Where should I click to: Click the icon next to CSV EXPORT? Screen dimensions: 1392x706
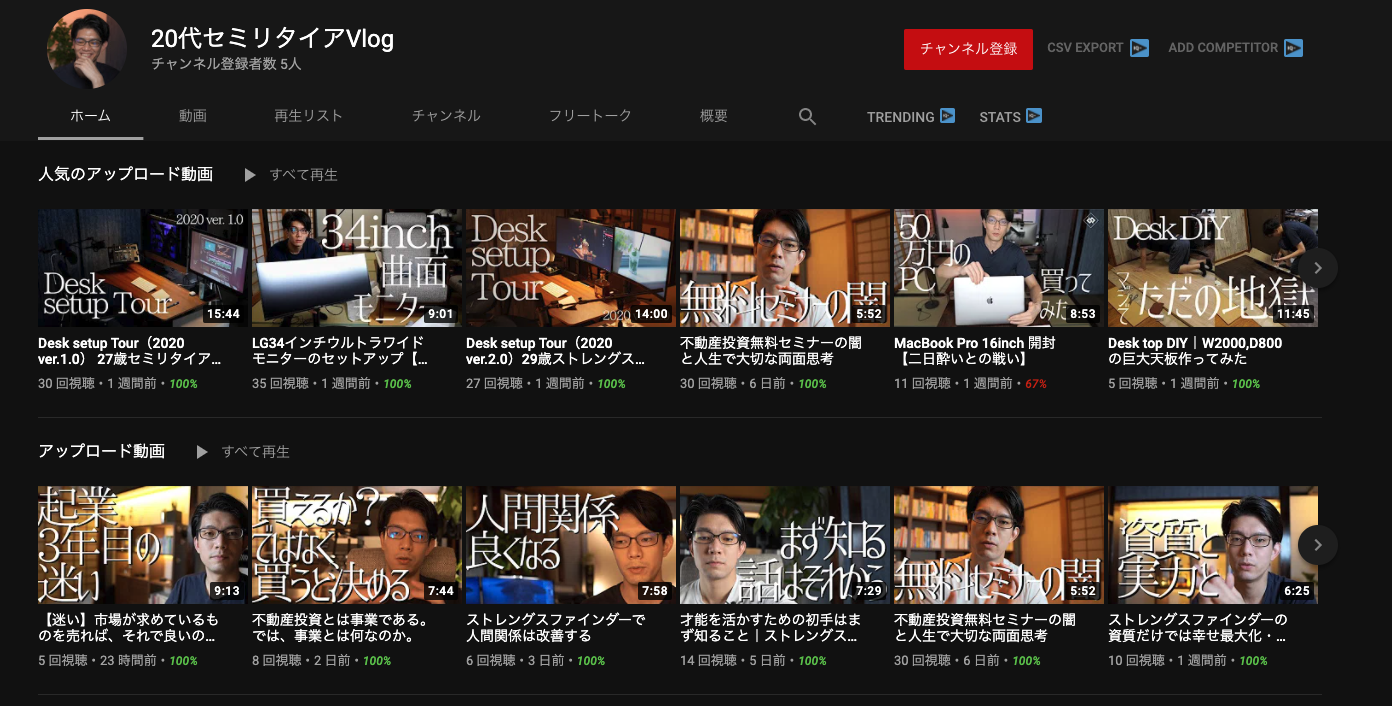[x=1139, y=48]
